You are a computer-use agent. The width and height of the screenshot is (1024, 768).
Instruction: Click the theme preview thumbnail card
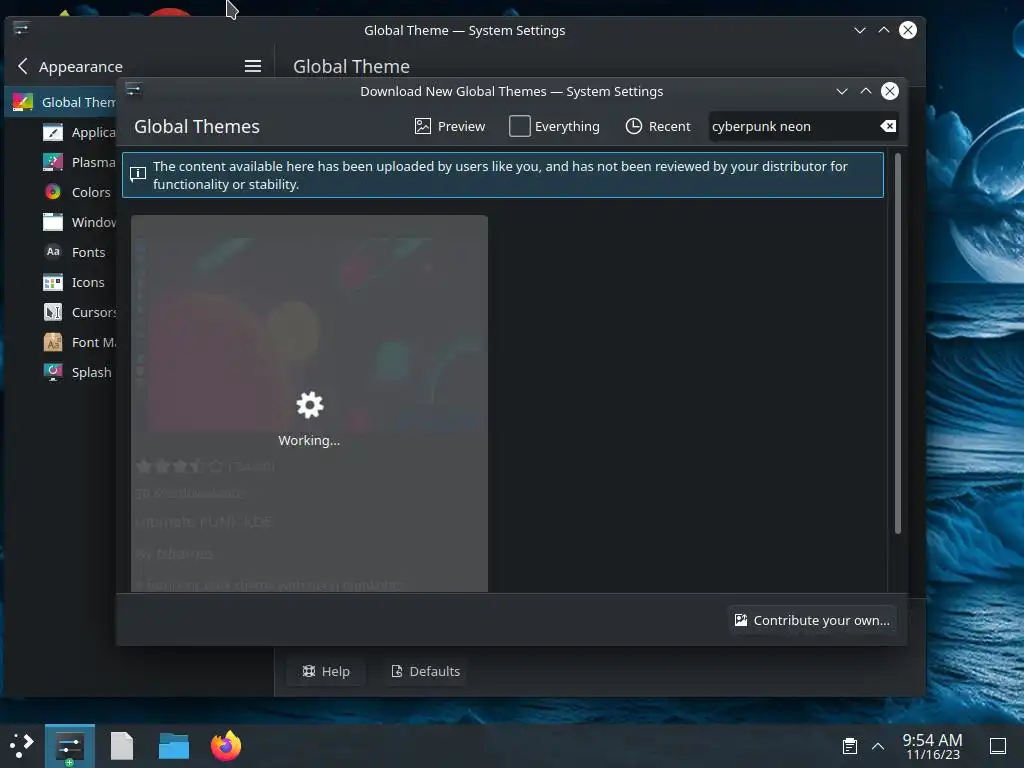click(x=309, y=403)
